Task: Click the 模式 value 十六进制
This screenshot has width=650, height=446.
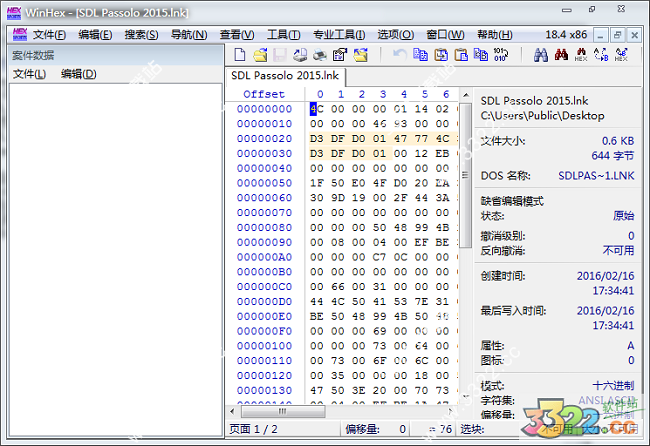Action: [613, 386]
